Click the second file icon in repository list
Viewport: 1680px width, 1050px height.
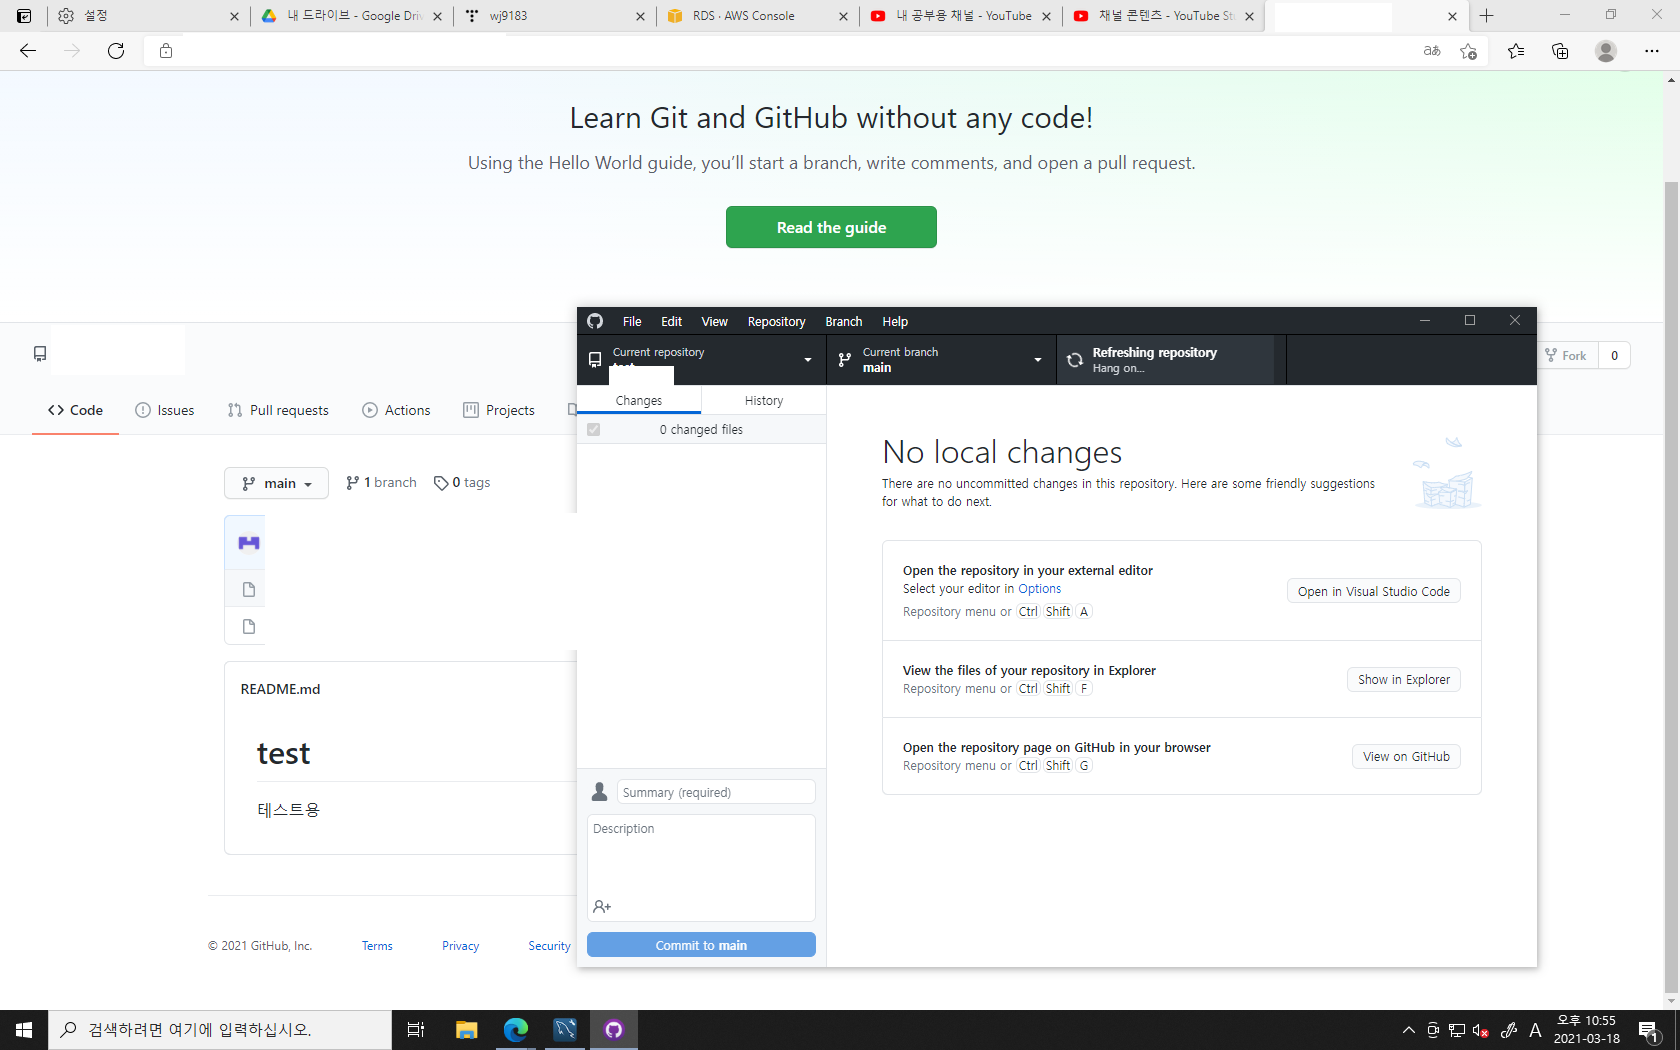point(249,627)
